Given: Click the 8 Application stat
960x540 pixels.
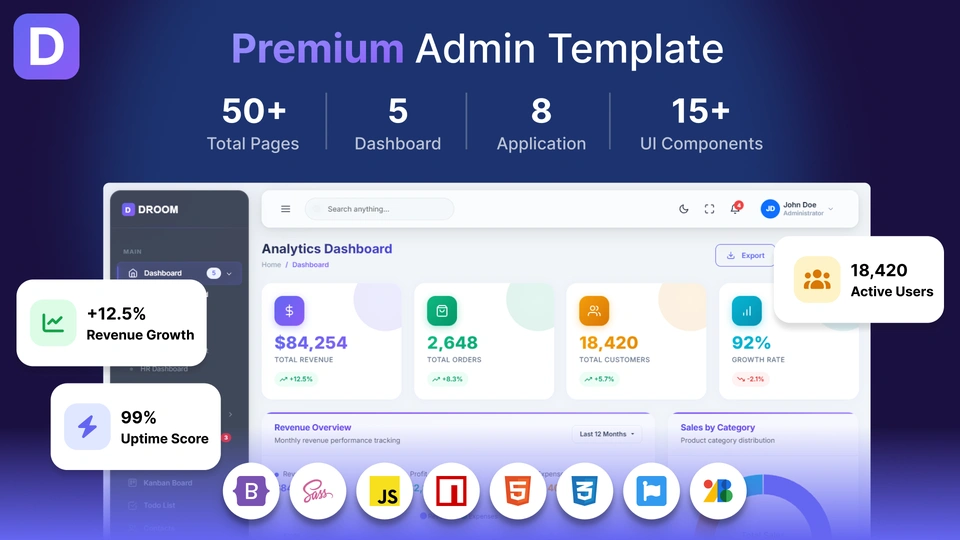Looking at the screenshot, I should [541, 123].
